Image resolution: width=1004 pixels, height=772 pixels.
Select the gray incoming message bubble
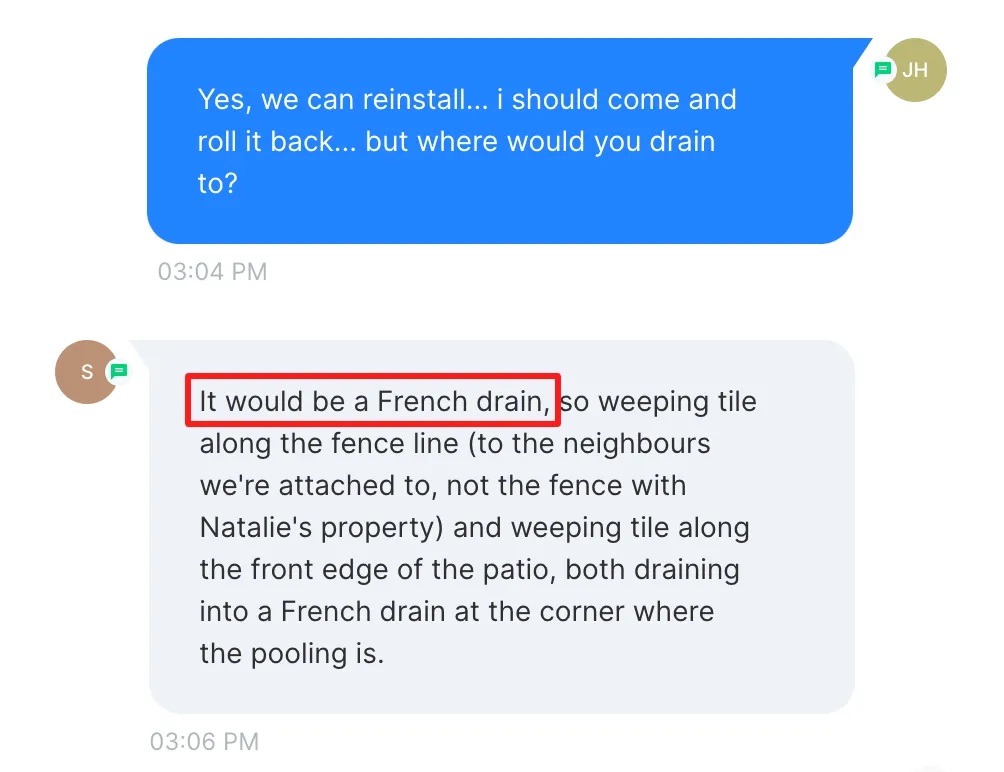pyautogui.click(x=502, y=527)
